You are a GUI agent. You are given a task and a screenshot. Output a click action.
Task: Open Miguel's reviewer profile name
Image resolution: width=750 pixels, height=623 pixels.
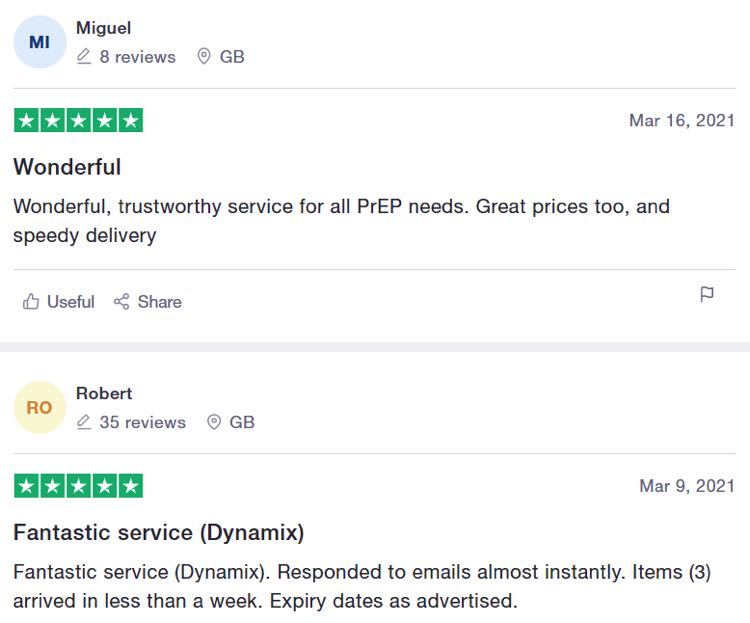[x=103, y=28]
